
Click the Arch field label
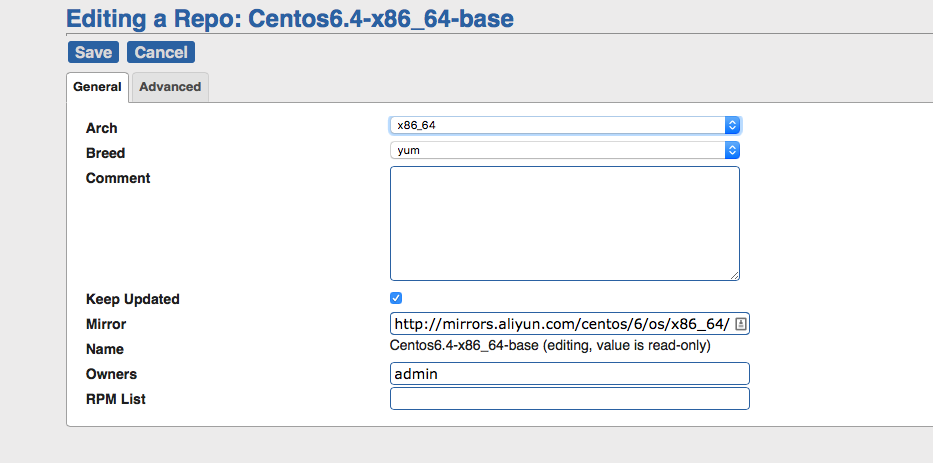click(x=102, y=128)
